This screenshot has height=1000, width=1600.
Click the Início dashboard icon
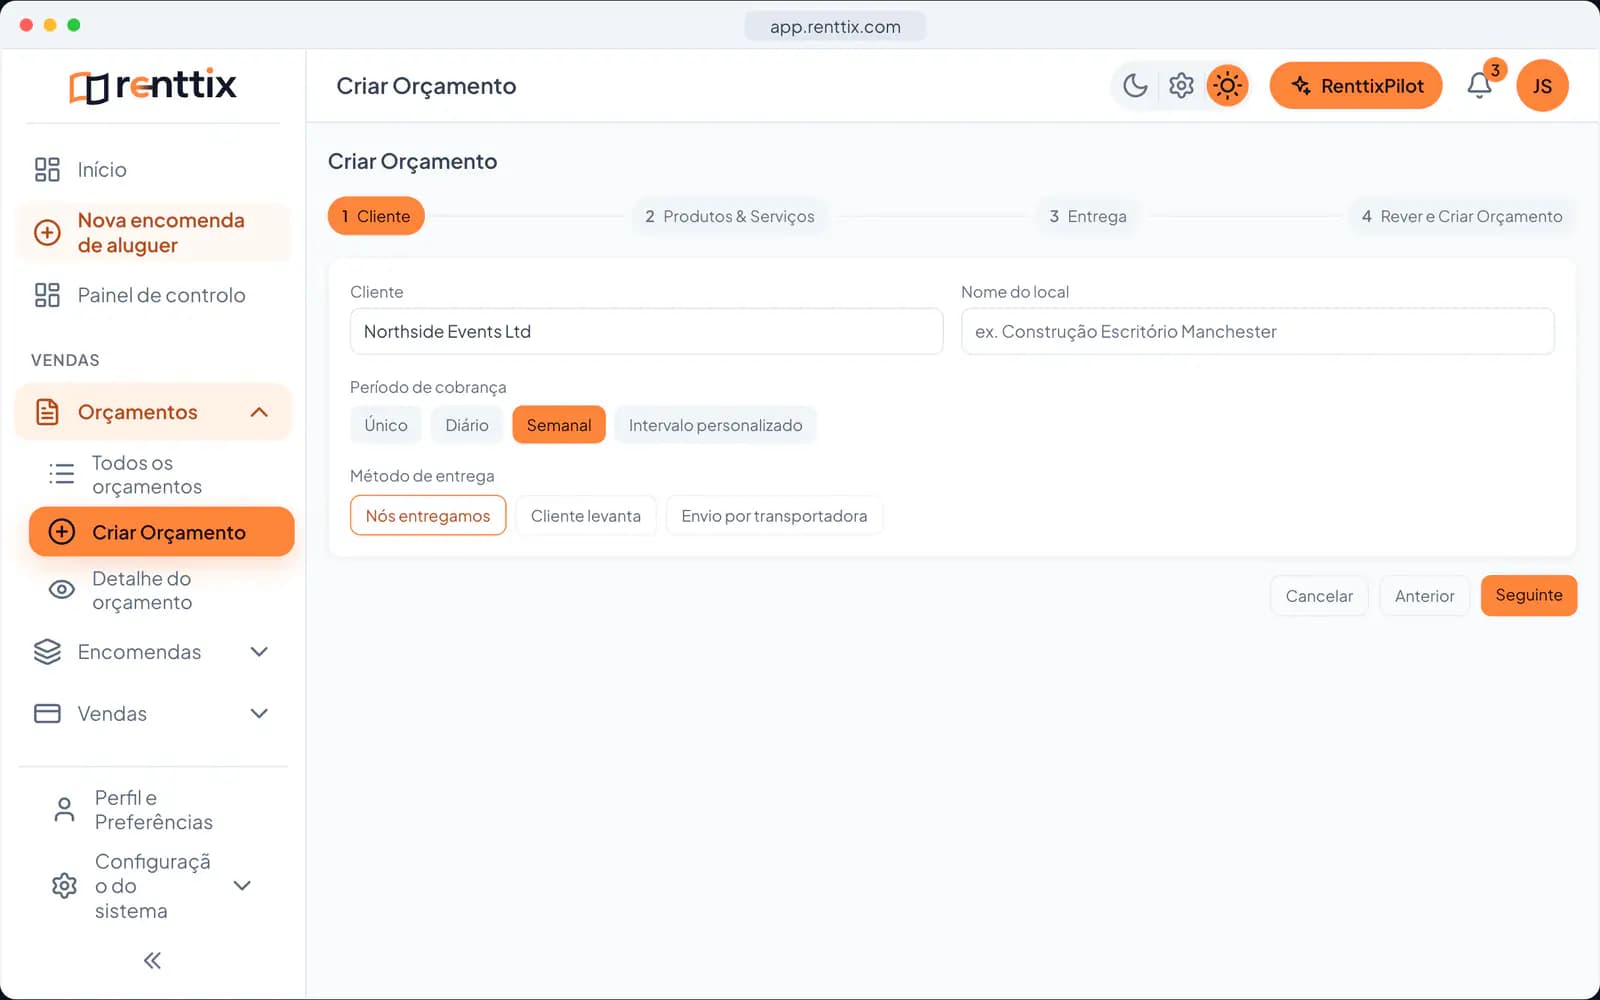(47, 170)
